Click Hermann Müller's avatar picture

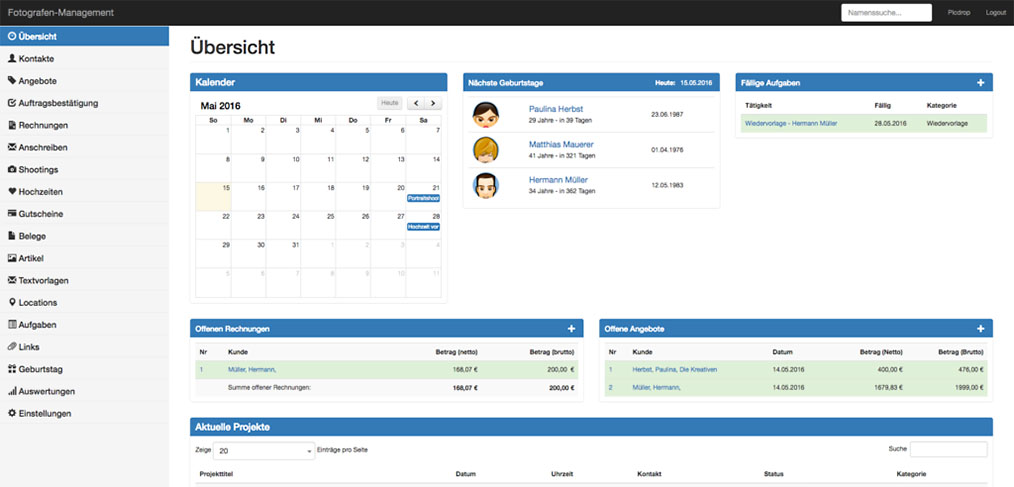486,185
